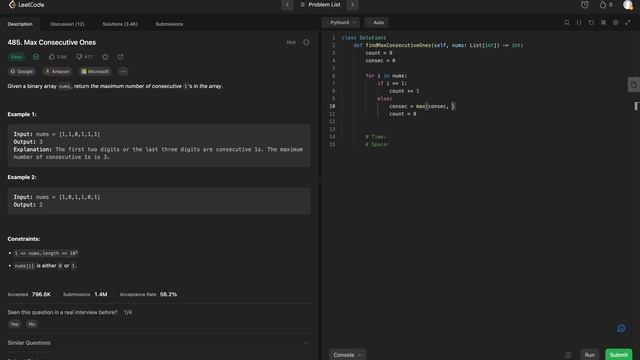Submit the solution
640x360 pixels.
(x=618, y=355)
